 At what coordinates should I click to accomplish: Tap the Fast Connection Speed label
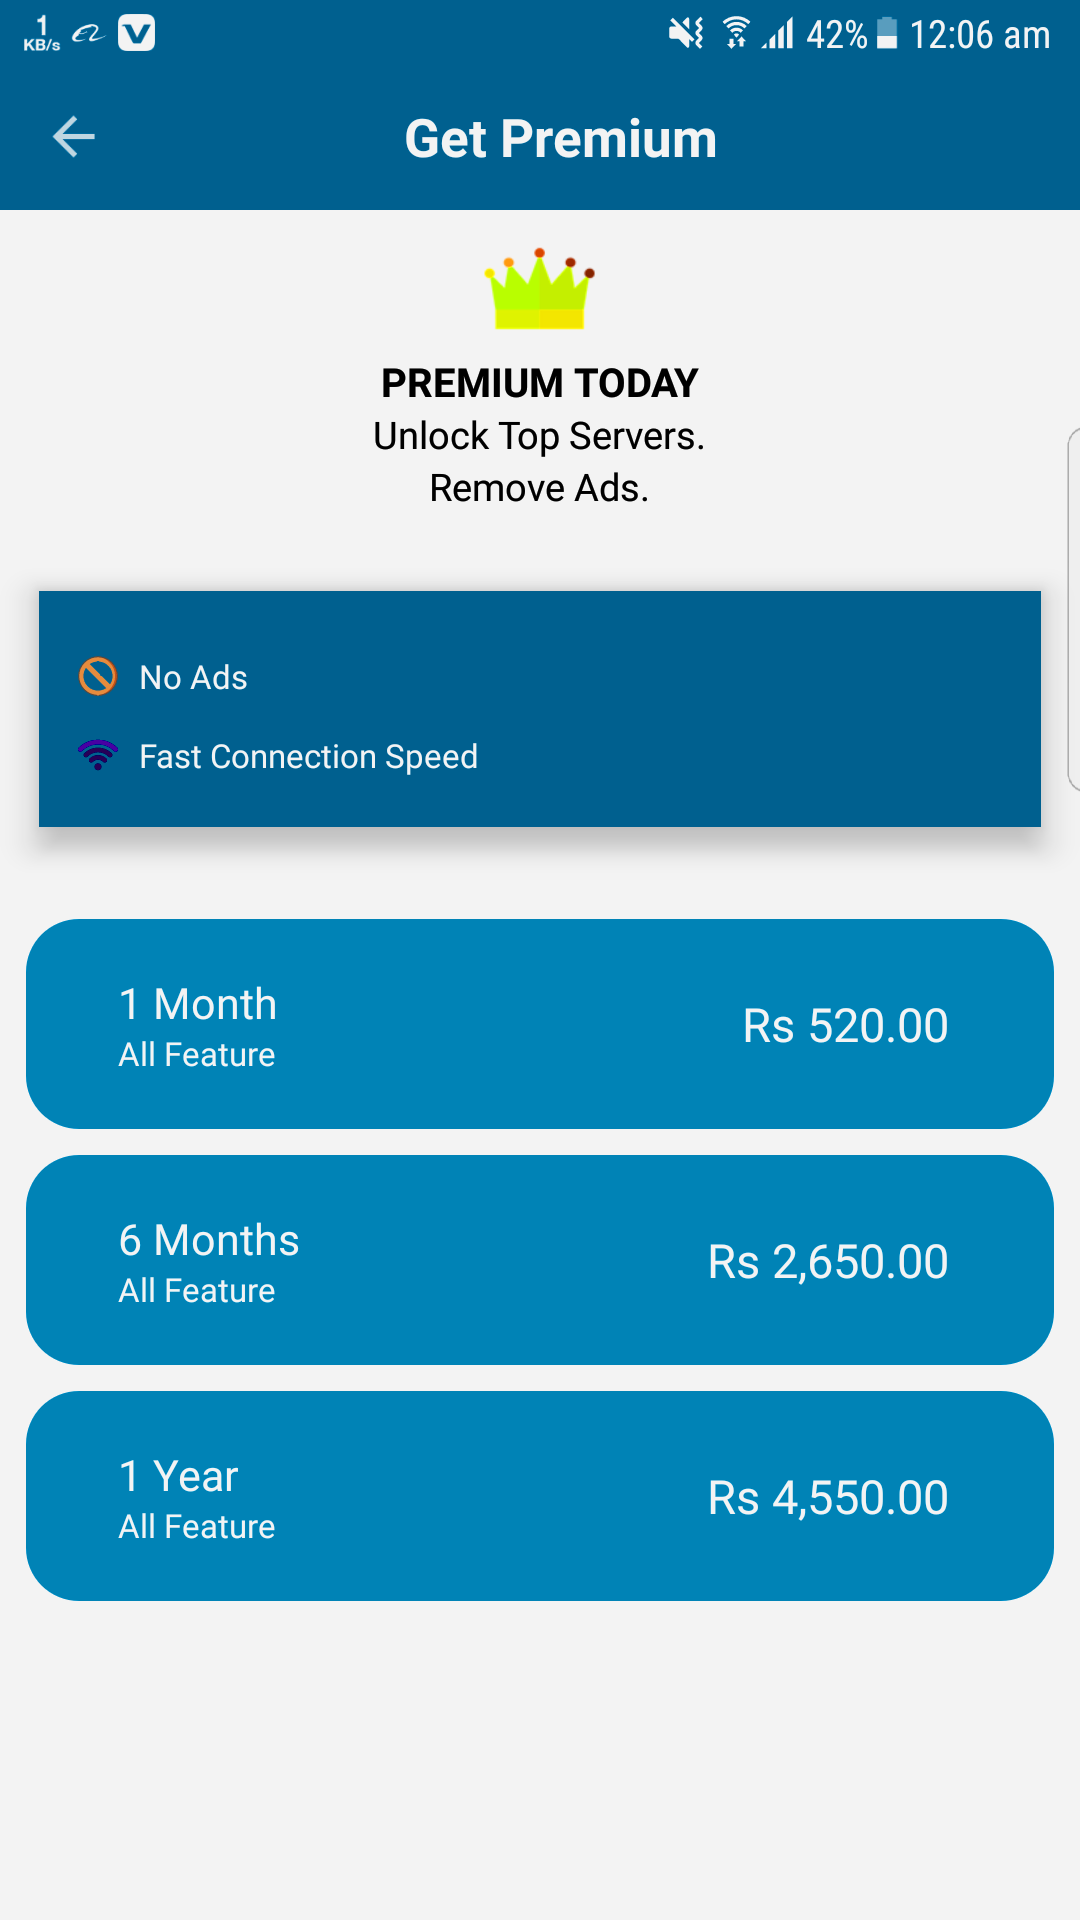click(x=308, y=757)
